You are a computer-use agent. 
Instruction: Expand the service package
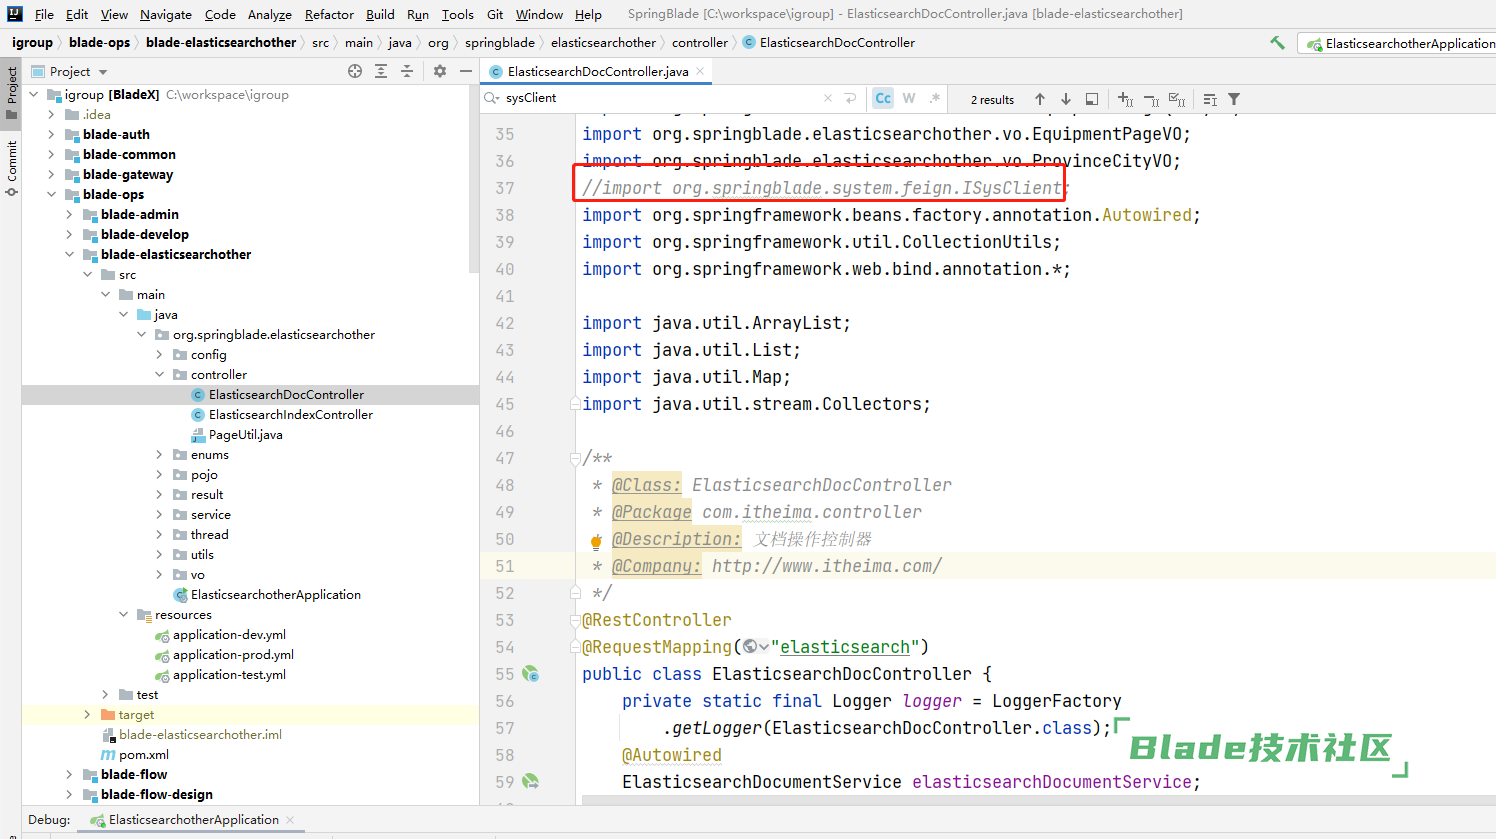click(159, 514)
